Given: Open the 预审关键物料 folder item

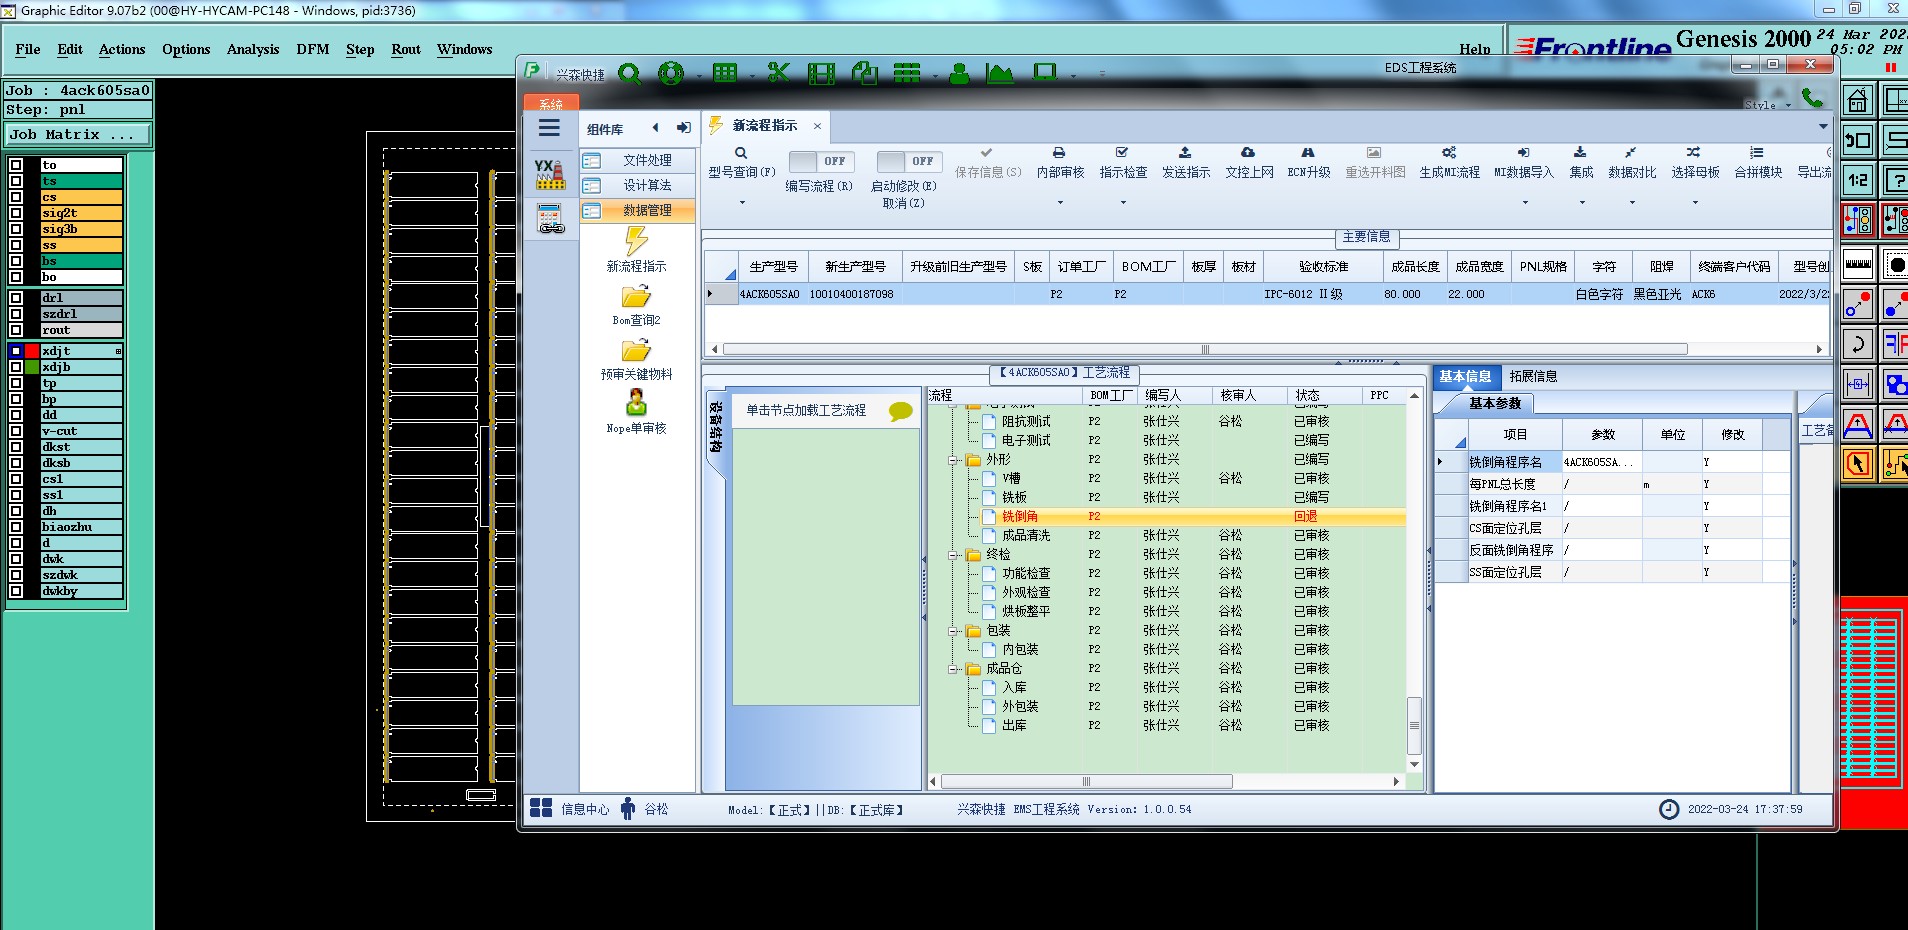Looking at the screenshot, I should (636, 360).
